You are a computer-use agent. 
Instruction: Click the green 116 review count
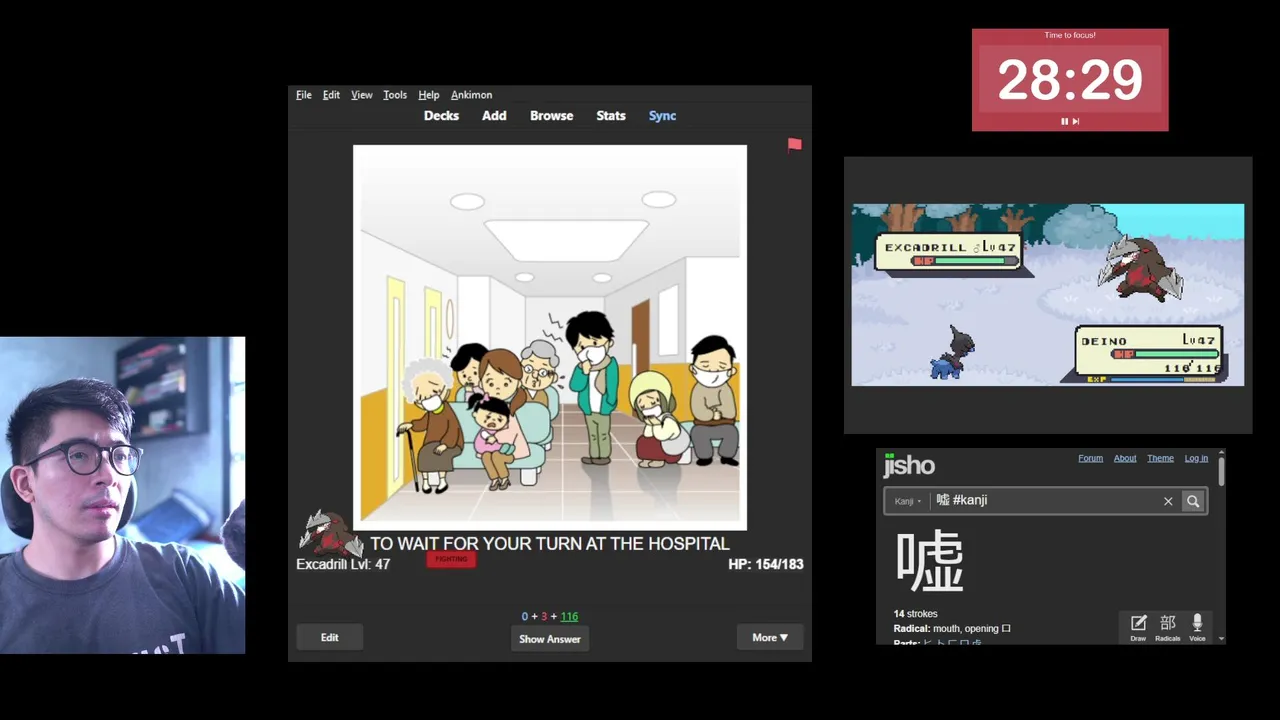(x=569, y=617)
